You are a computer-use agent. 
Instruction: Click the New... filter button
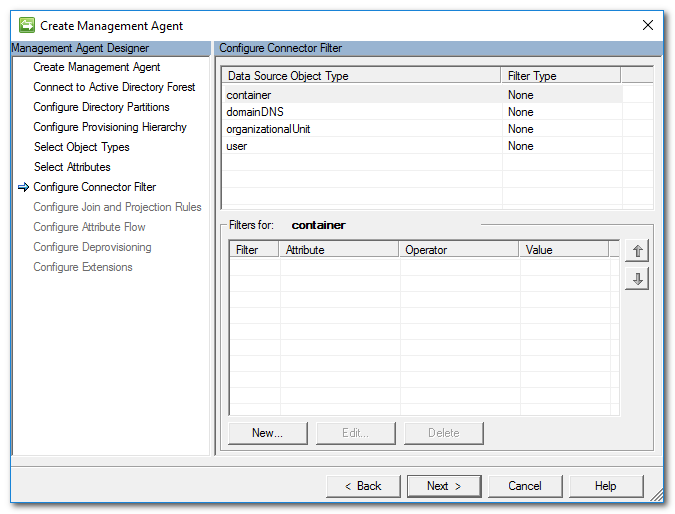[268, 433]
